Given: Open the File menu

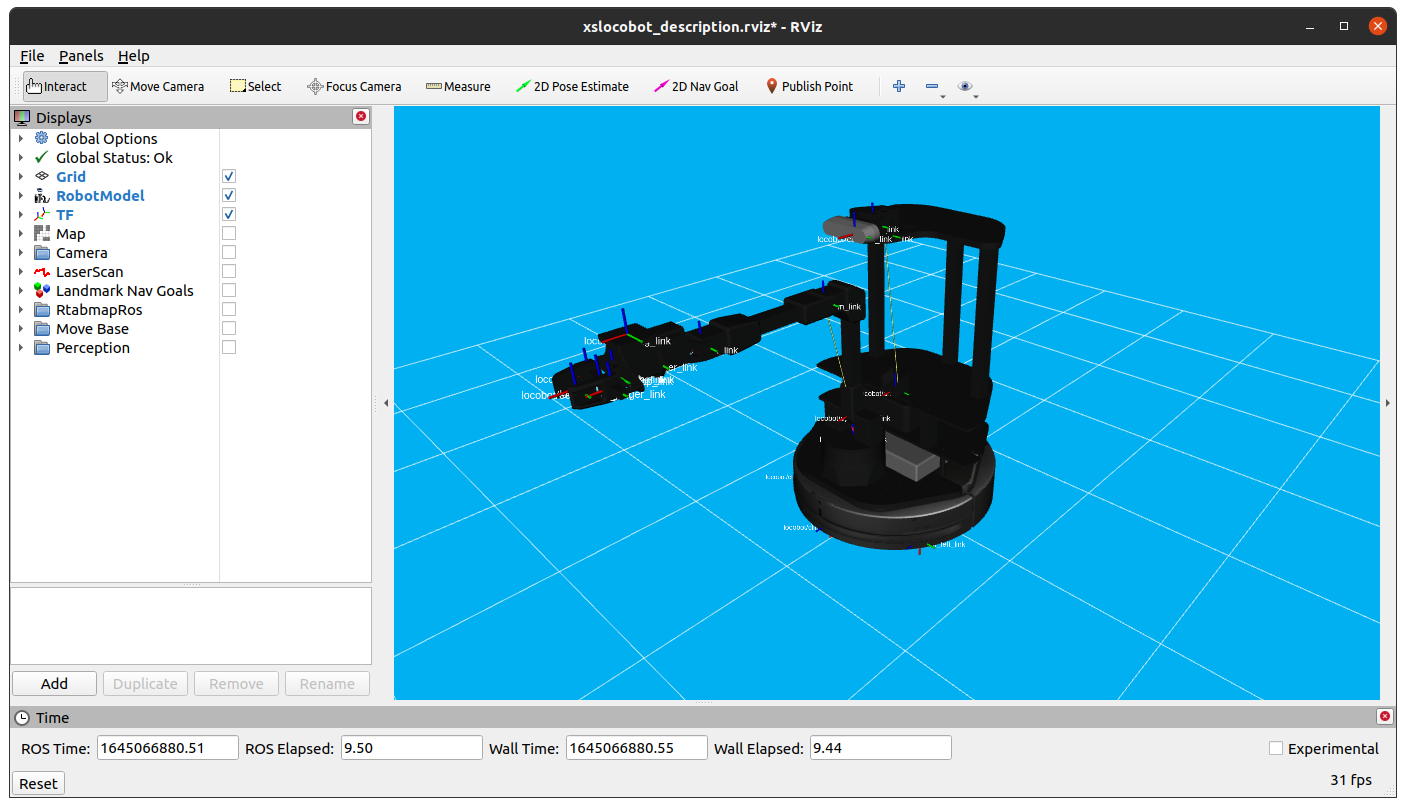Looking at the screenshot, I should (32, 56).
